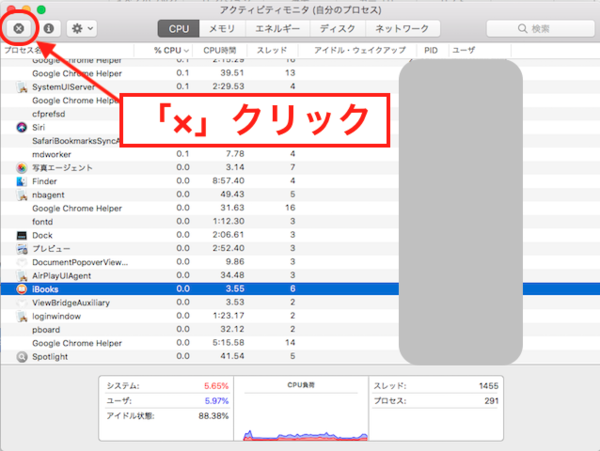Switch to the メモリ tab

coord(223,29)
